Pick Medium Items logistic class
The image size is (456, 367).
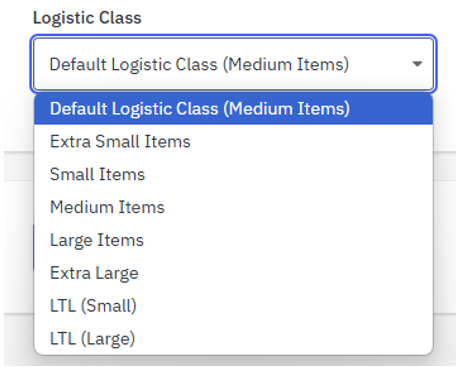click(x=233, y=207)
